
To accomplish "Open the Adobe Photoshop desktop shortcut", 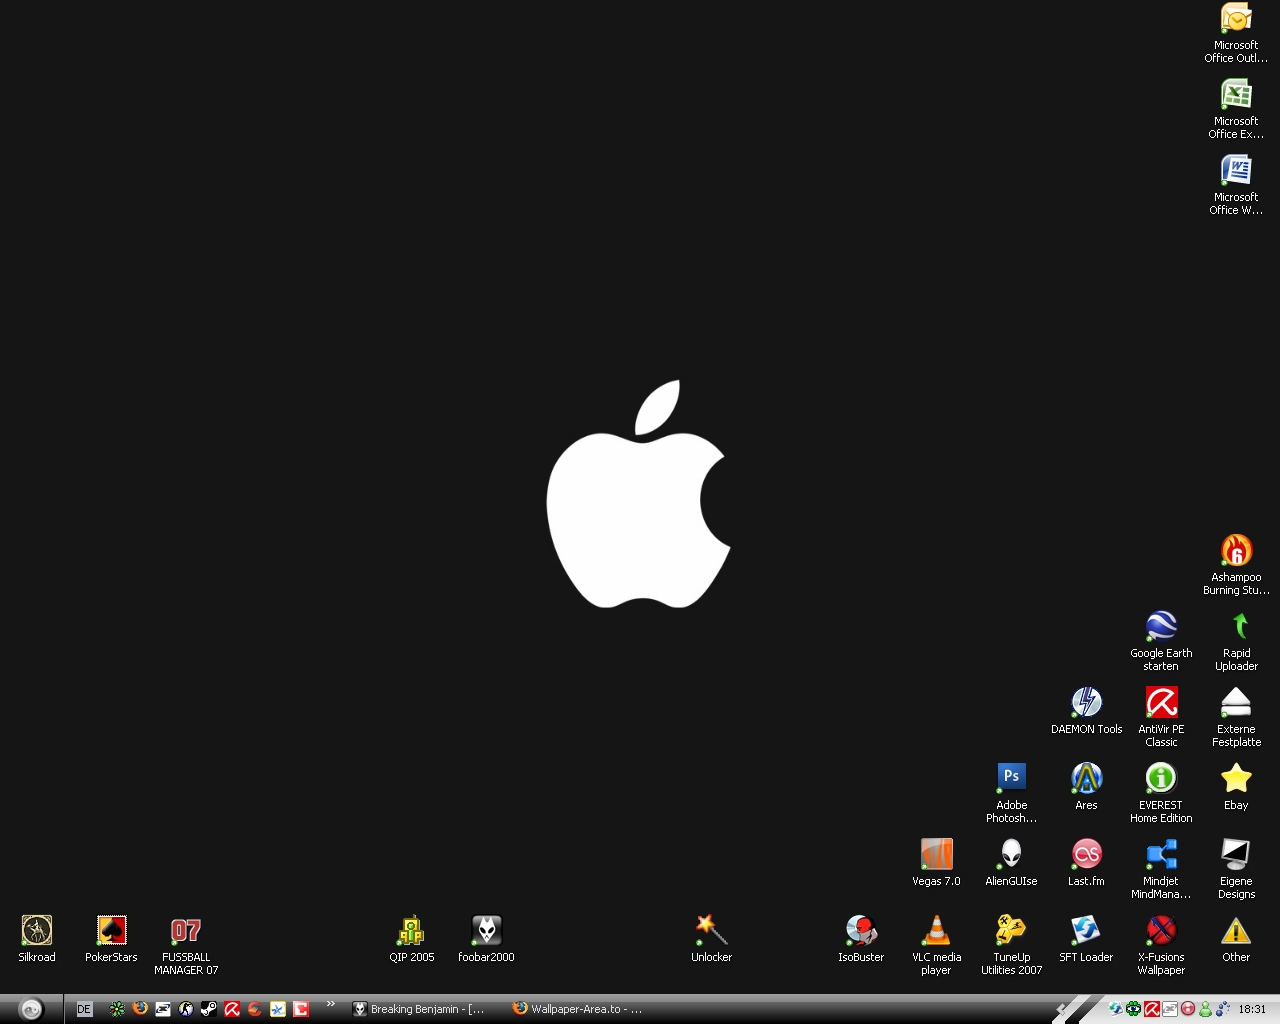I will tap(1011, 778).
